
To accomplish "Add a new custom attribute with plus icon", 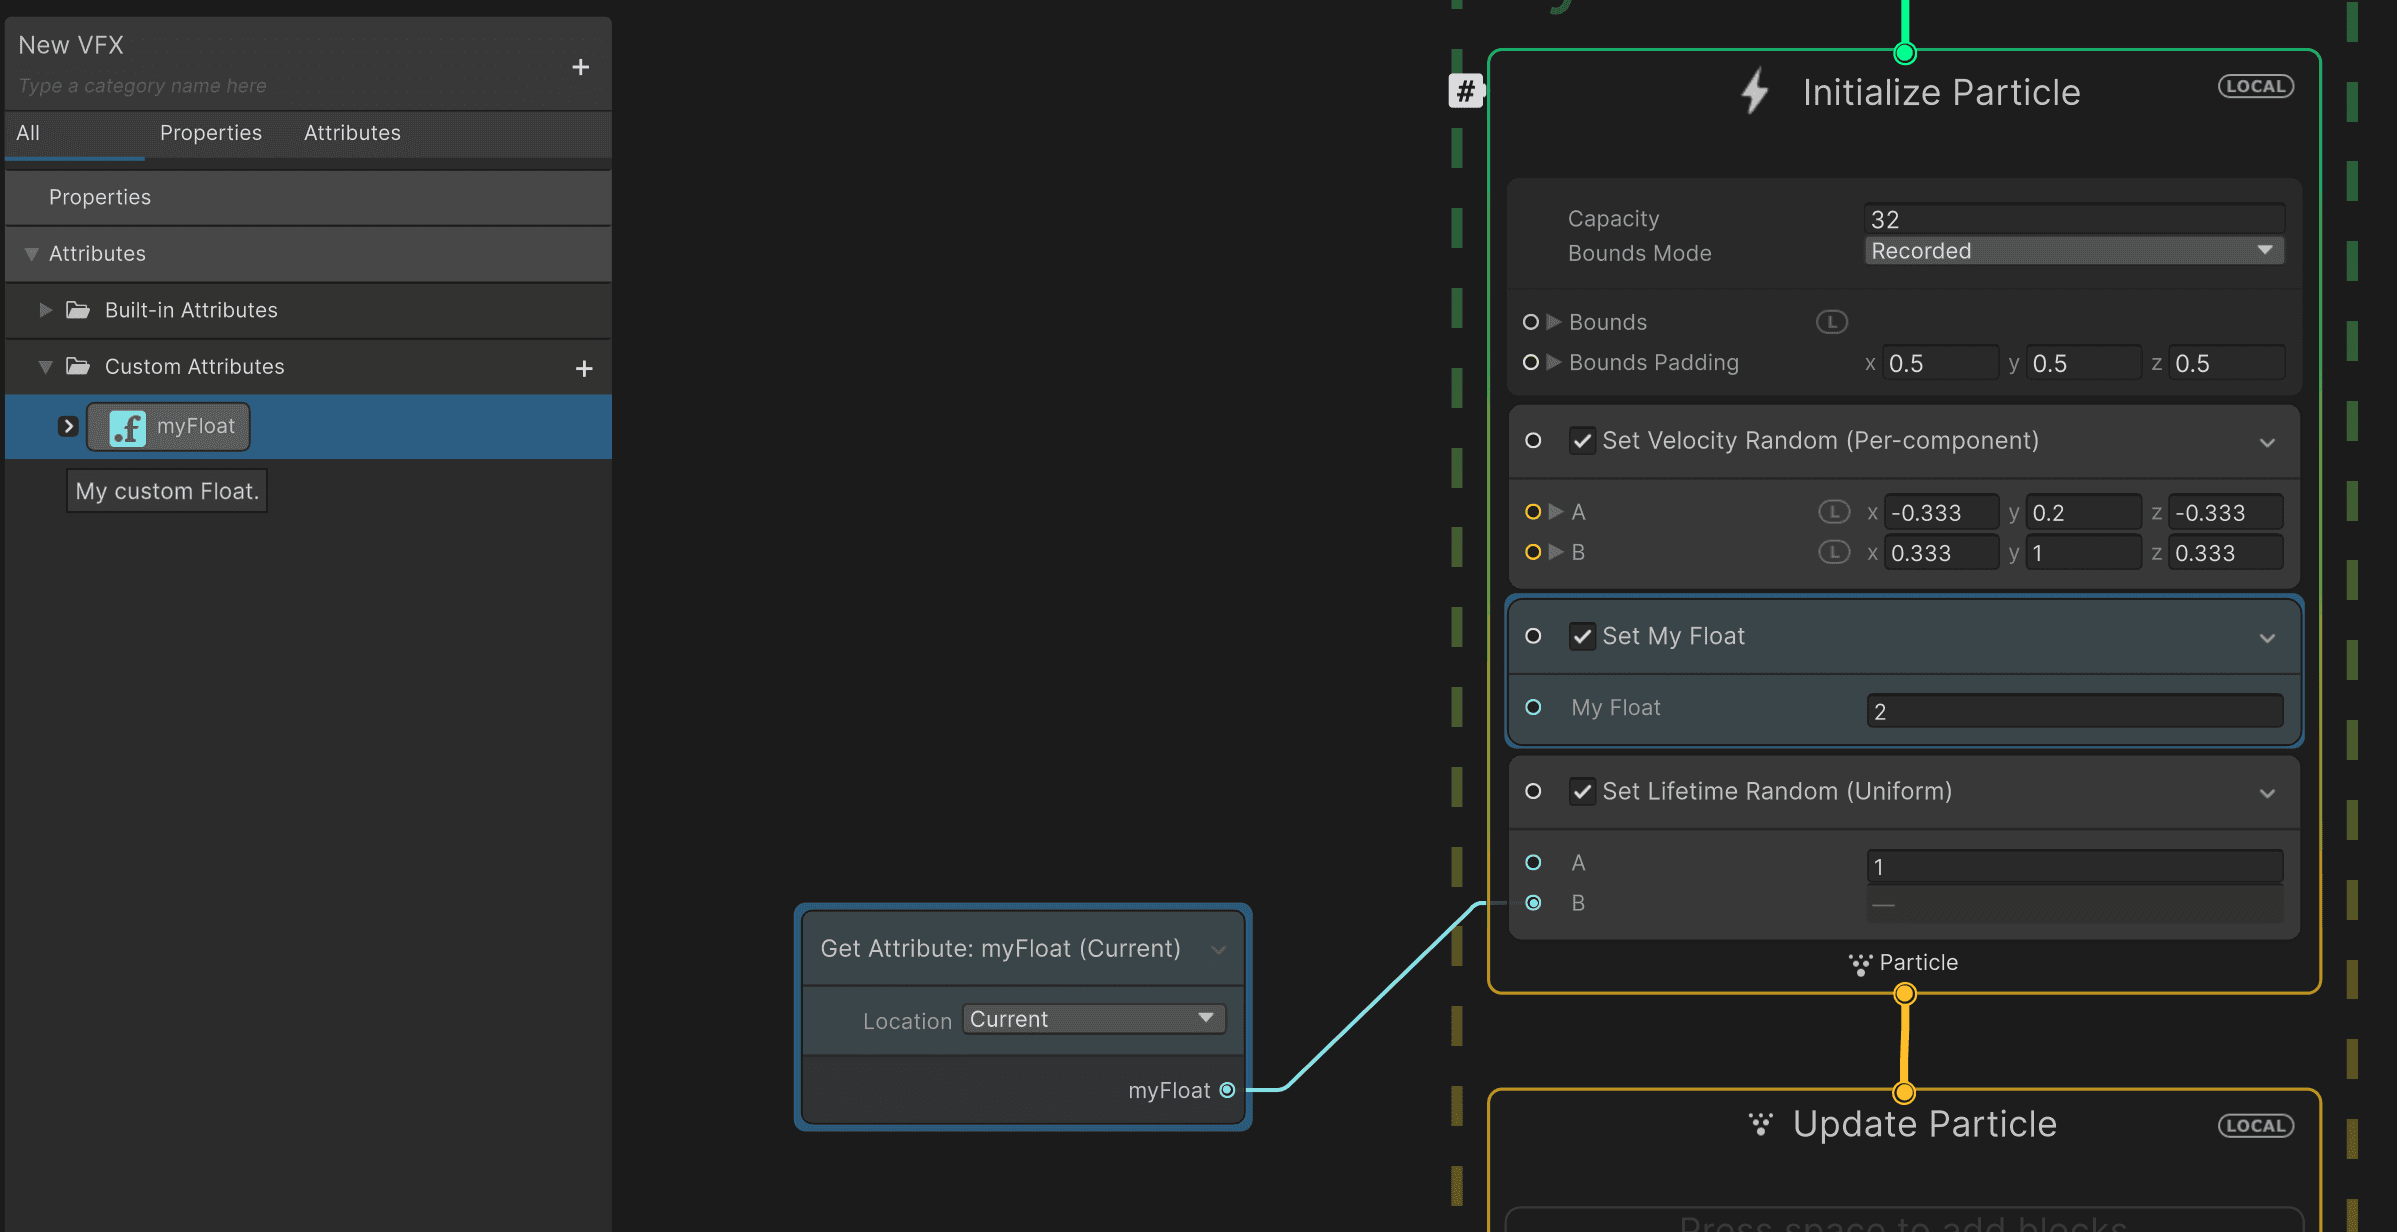I will click(x=584, y=369).
